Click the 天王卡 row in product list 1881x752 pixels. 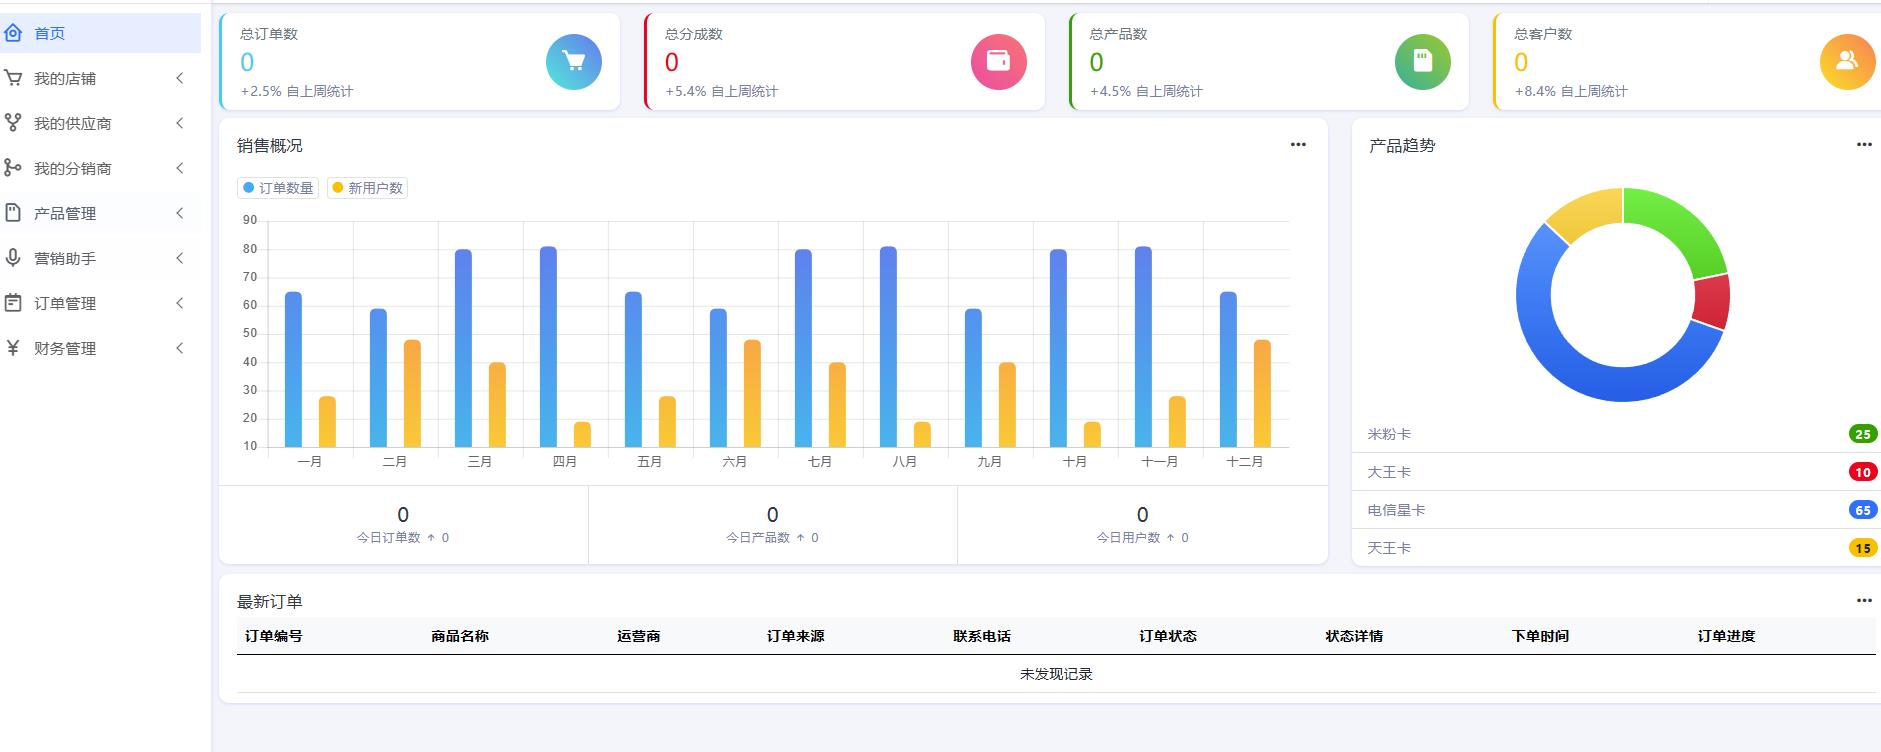1616,548
